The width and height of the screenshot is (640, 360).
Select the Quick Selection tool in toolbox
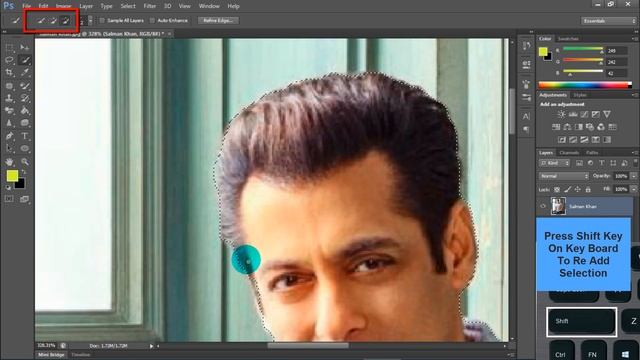[x=24, y=60]
